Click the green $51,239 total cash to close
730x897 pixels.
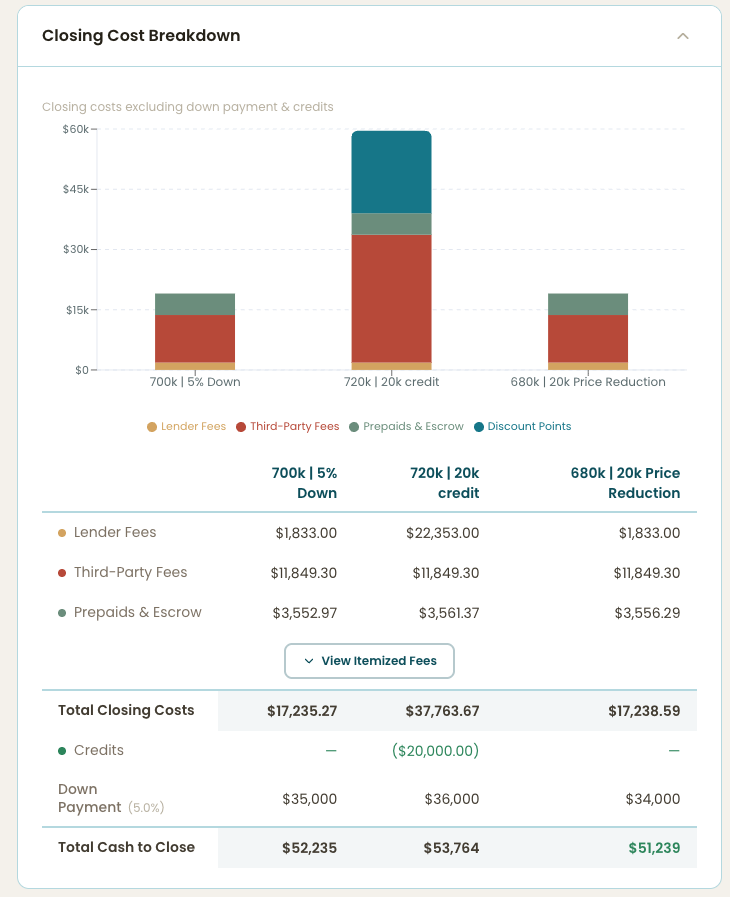point(654,848)
